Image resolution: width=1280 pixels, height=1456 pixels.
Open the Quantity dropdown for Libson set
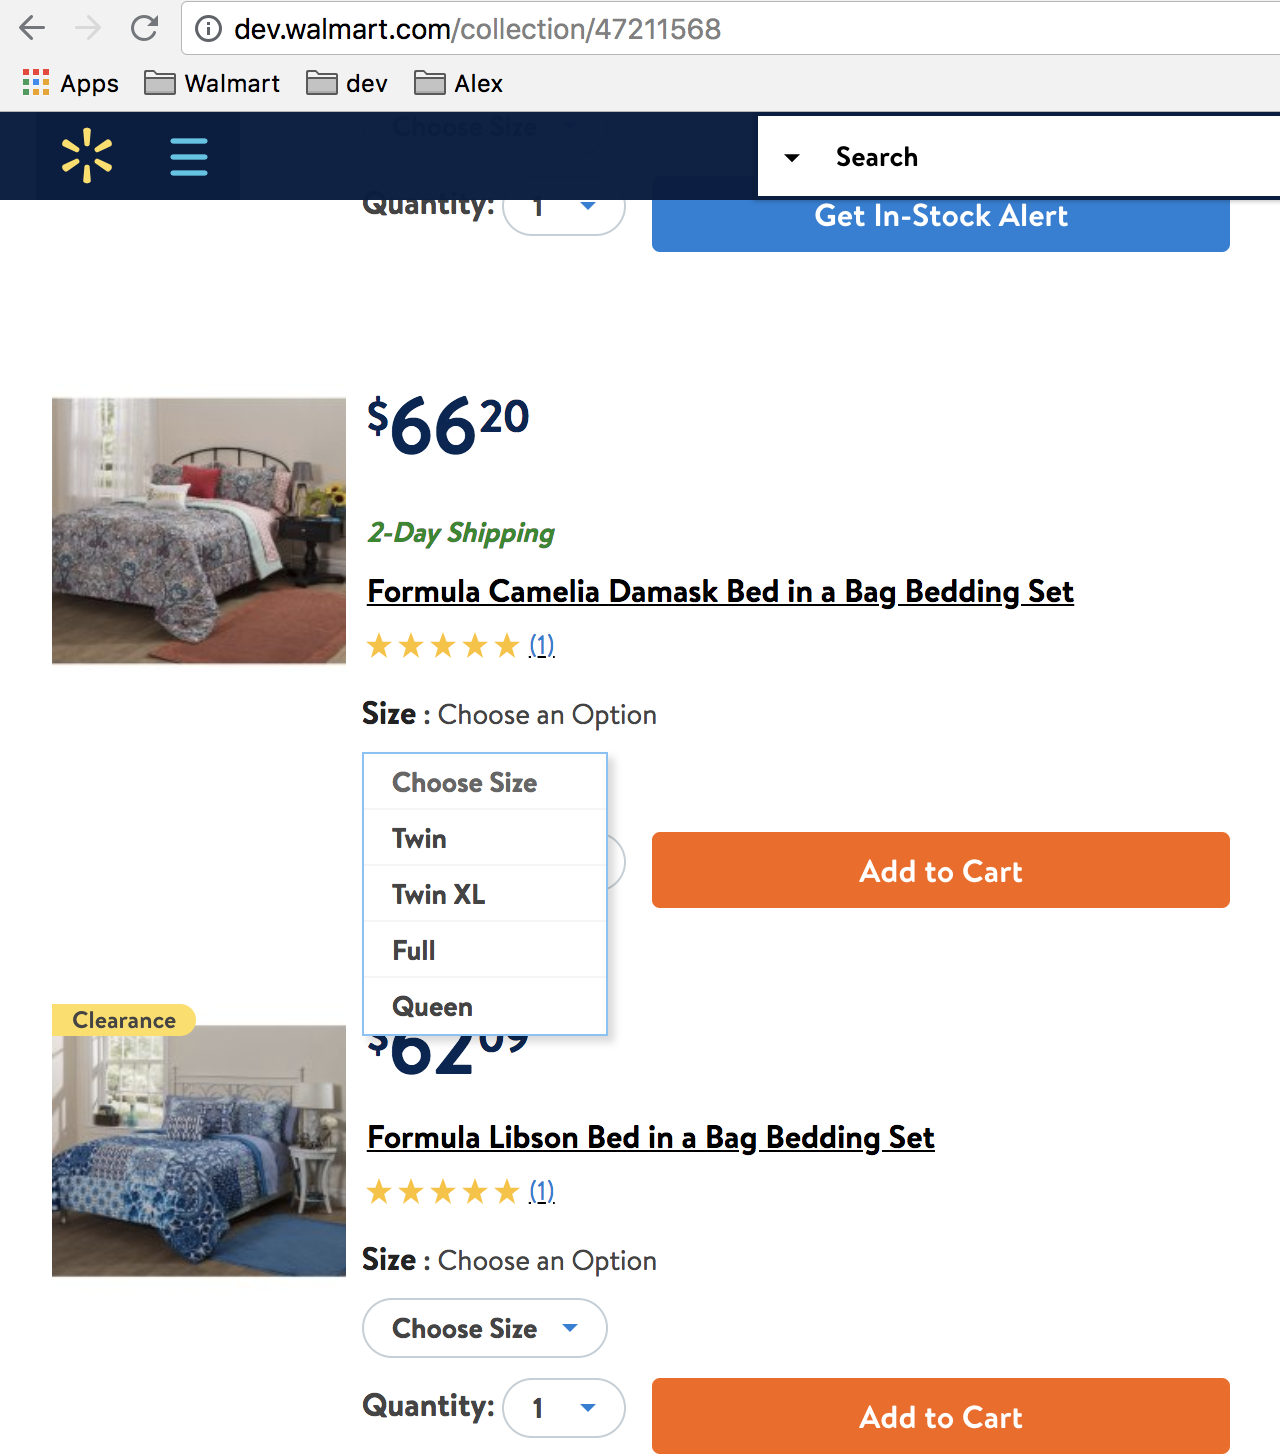[x=563, y=1407]
